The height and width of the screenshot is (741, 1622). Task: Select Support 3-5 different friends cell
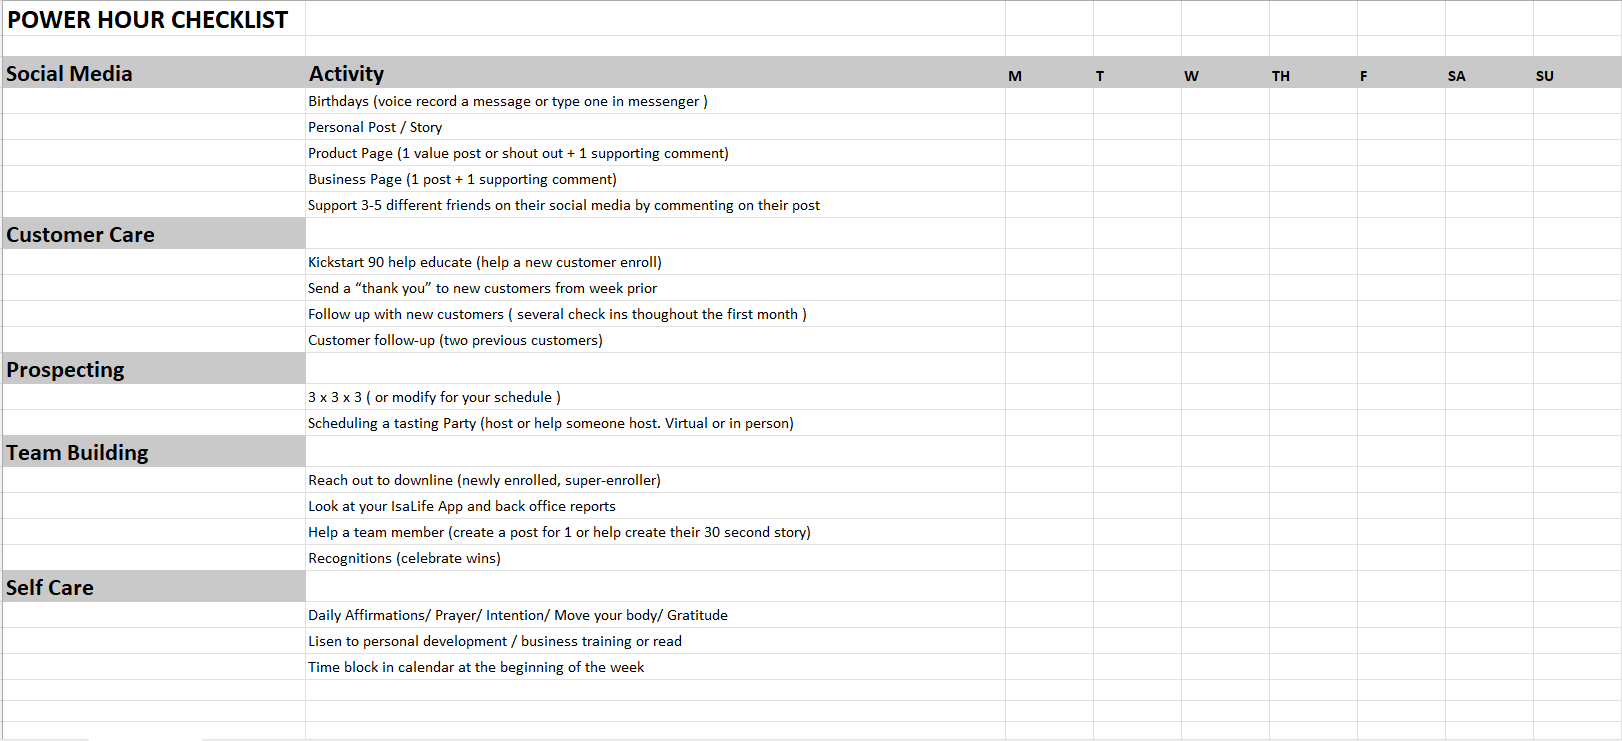(655, 205)
